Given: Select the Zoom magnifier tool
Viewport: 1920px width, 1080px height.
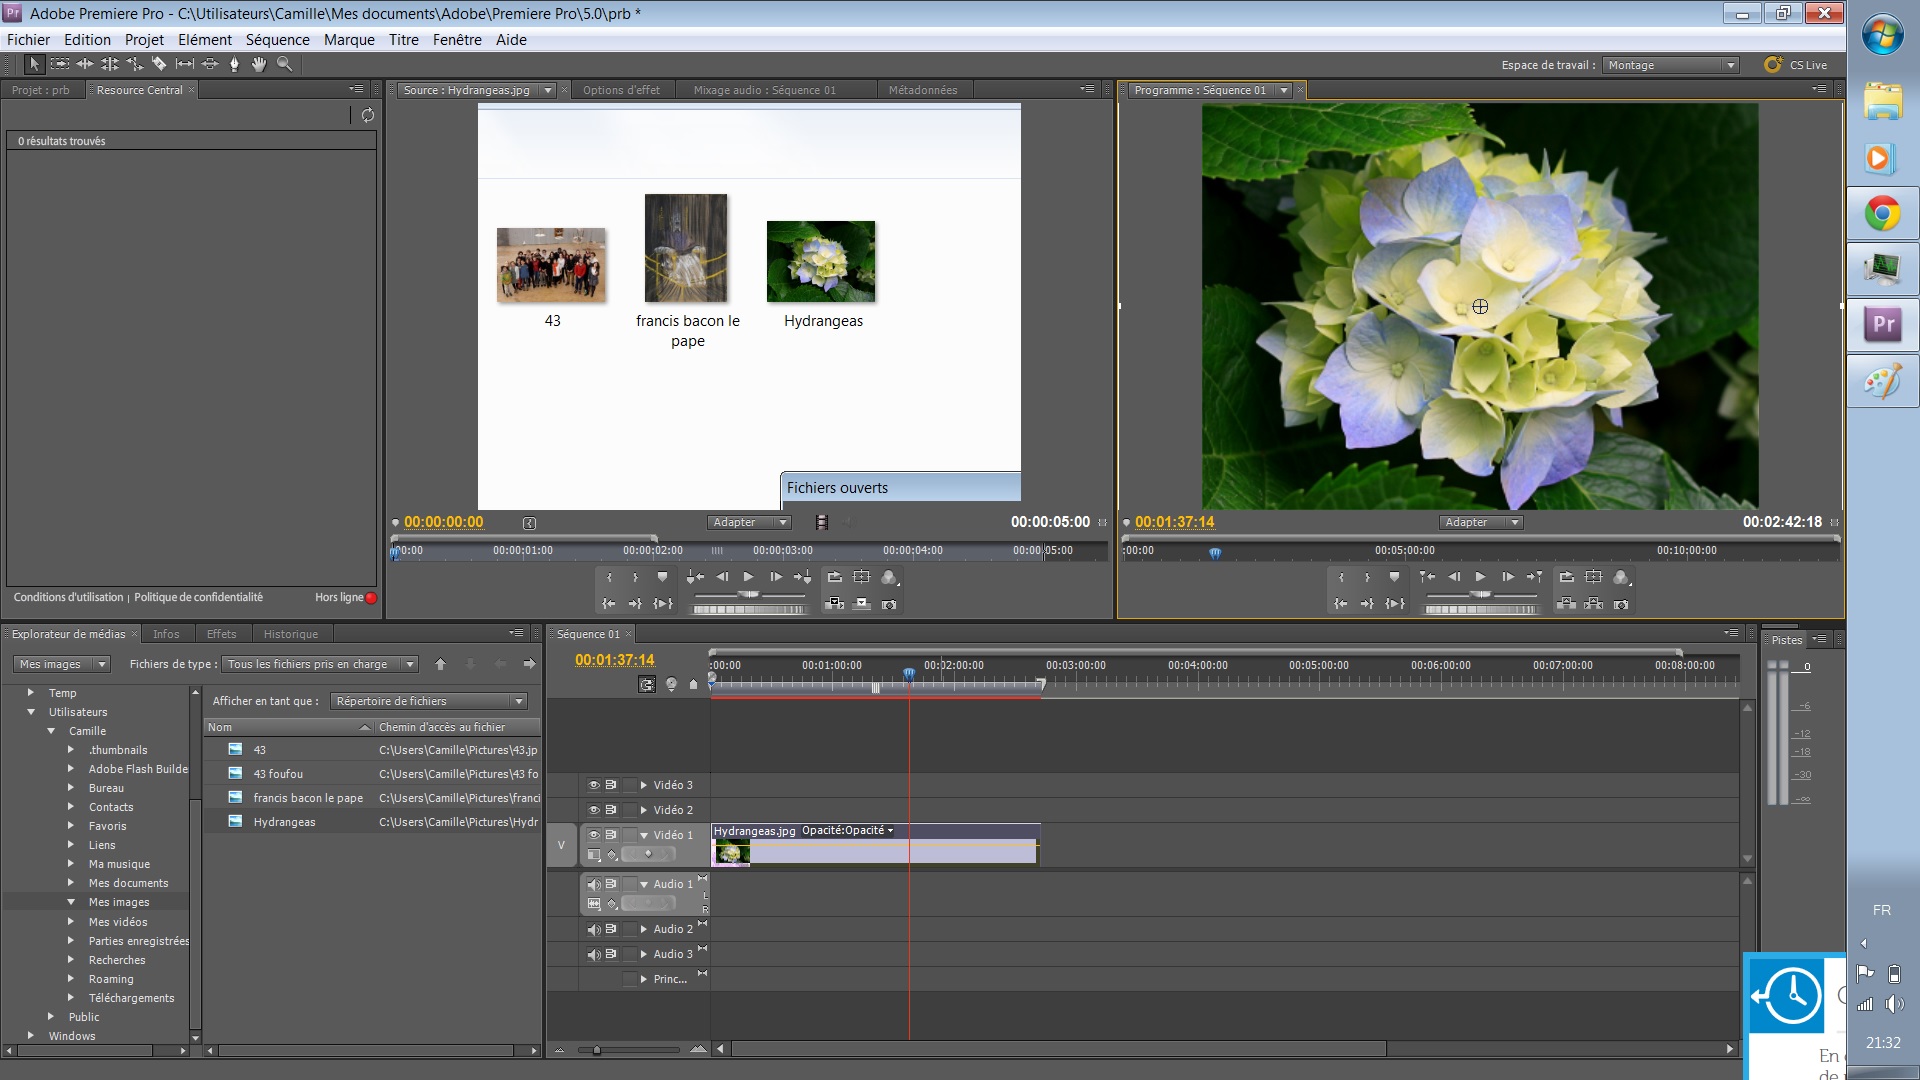Looking at the screenshot, I should [285, 64].
